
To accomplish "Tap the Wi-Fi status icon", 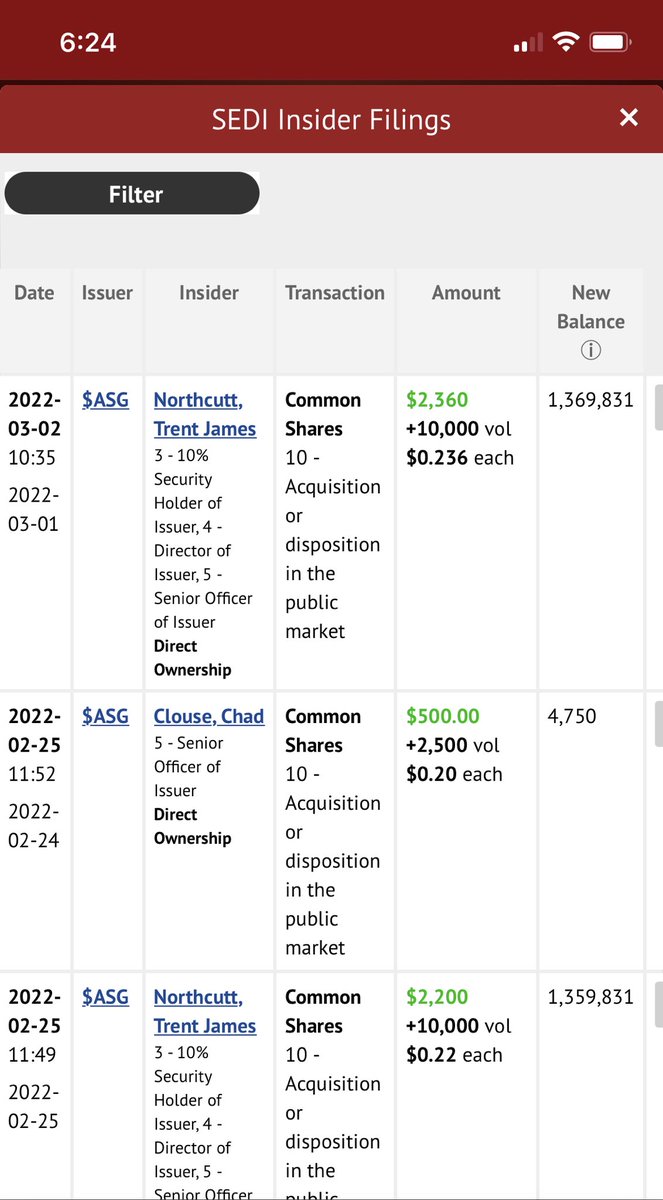I will click(566, 42).
